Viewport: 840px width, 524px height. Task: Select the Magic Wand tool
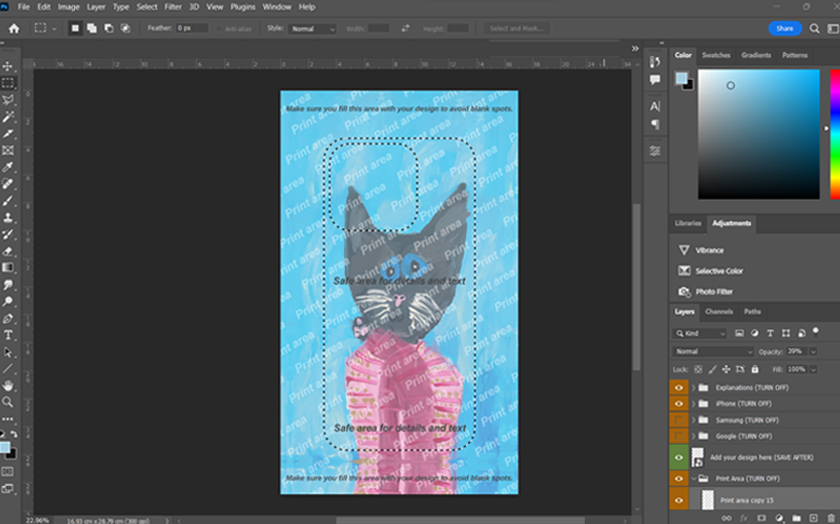8,116
